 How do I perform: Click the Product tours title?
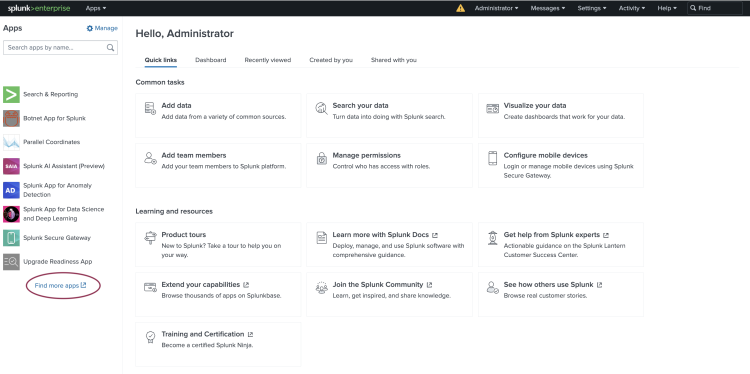tap(184, 235)
